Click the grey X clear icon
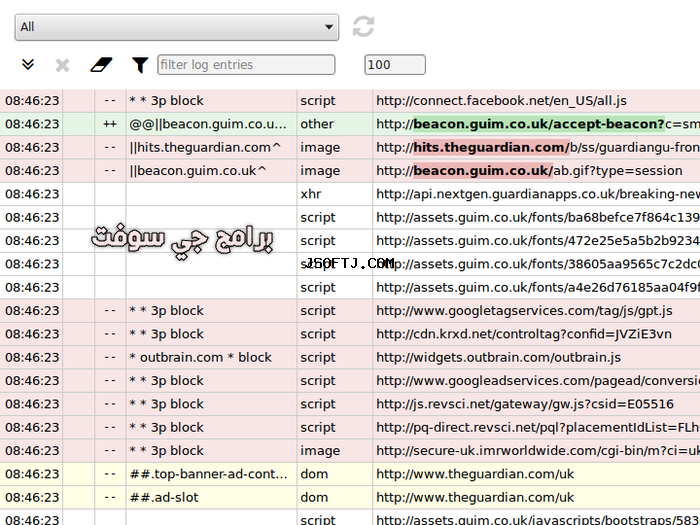This screenshot has height=525, width=700. point(62,65)
